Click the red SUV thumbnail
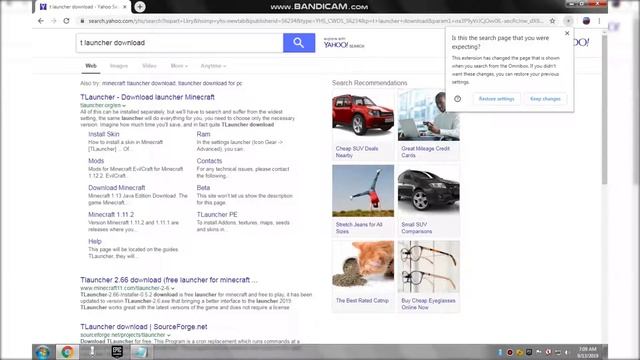Viewport: 640px width, 360px height. point(363,116)
